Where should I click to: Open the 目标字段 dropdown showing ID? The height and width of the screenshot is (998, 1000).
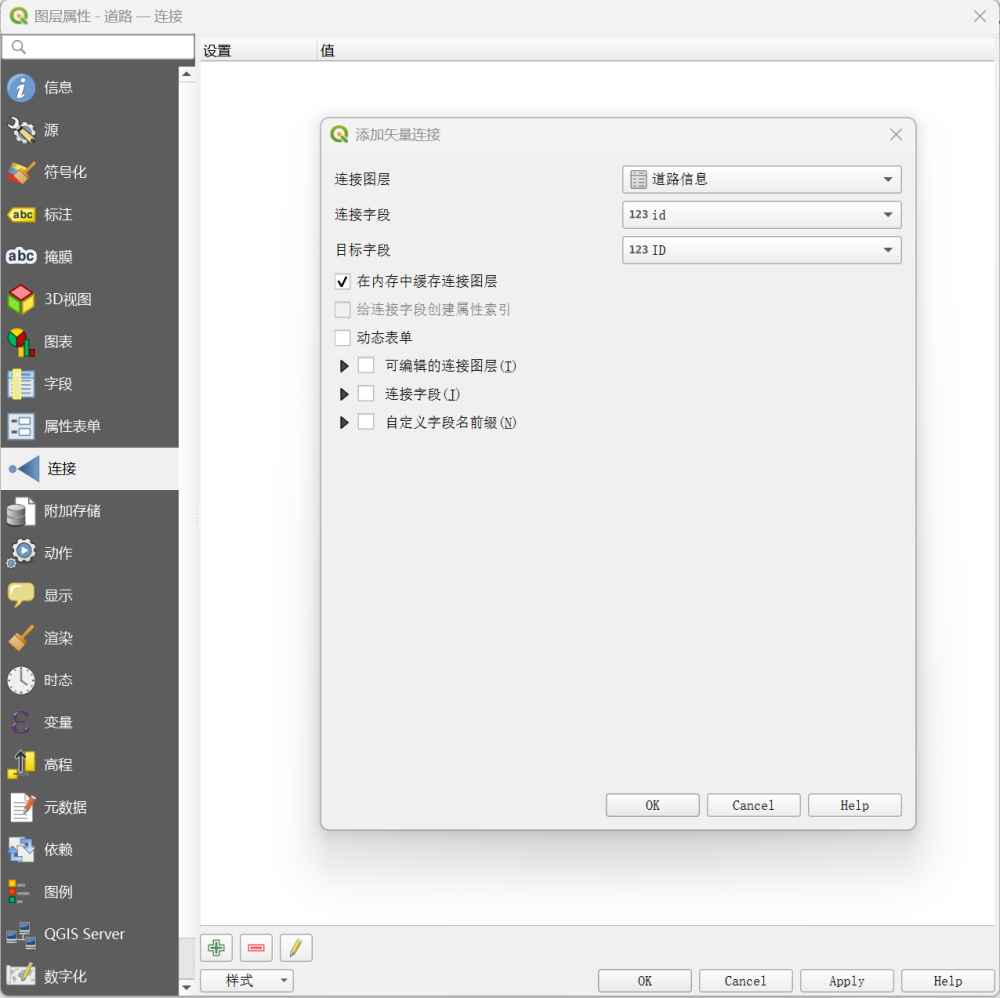pyautogui.click(x=761, y=250)
